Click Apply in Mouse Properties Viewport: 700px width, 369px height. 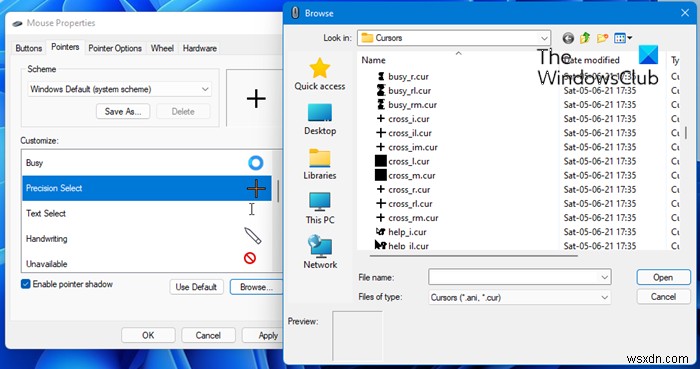point(262,335)
